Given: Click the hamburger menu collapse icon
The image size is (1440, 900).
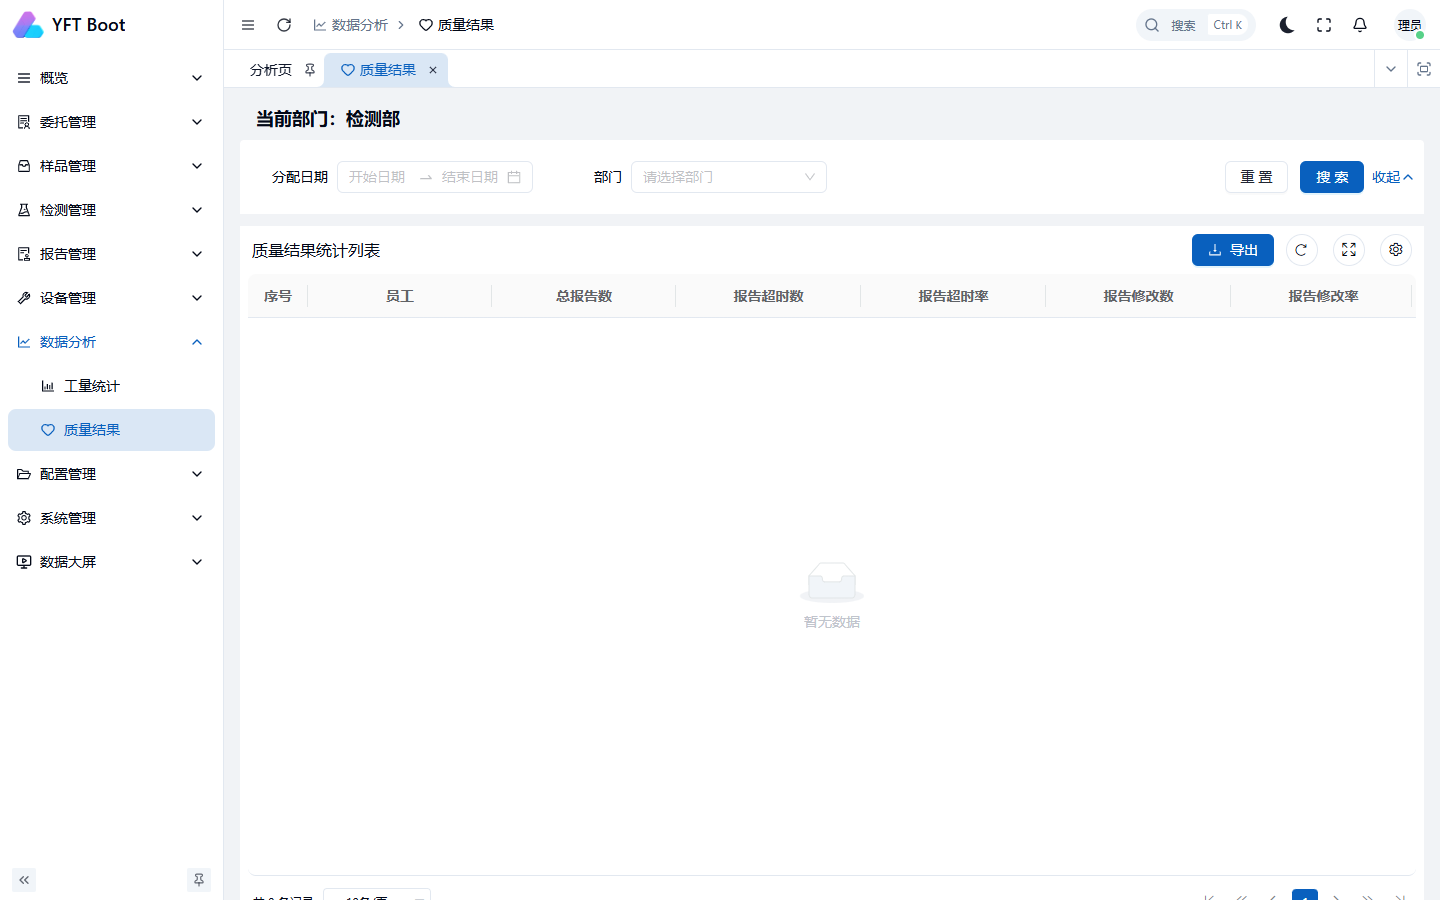Looking at the screenshot, I should coord(248,25).
